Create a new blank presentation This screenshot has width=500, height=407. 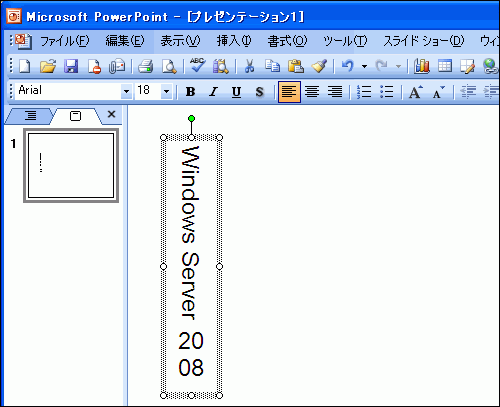[25, 66]
